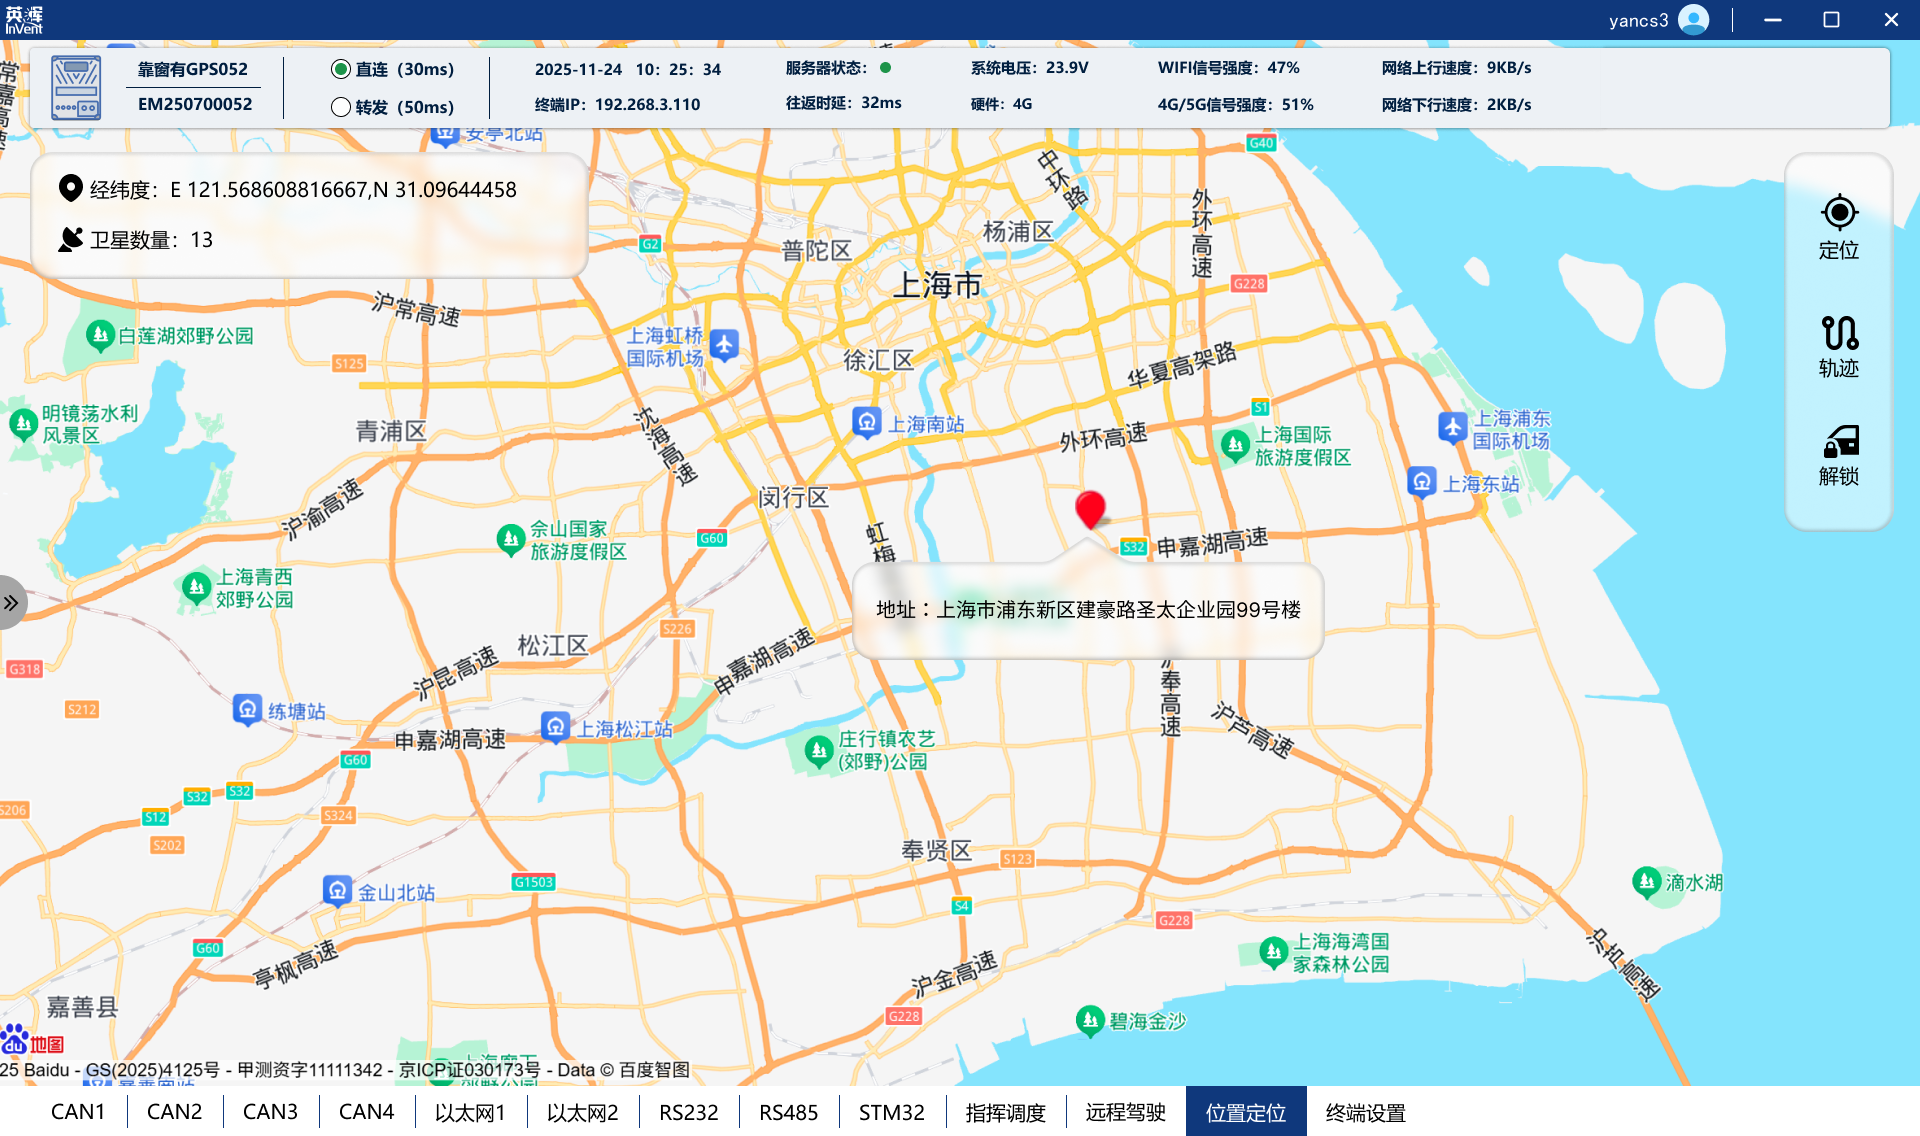Image resolution: width=1920 pixels, height=1136 pixels.
Task: Click the address popup bubble
Action: [x=1088, y=610]
